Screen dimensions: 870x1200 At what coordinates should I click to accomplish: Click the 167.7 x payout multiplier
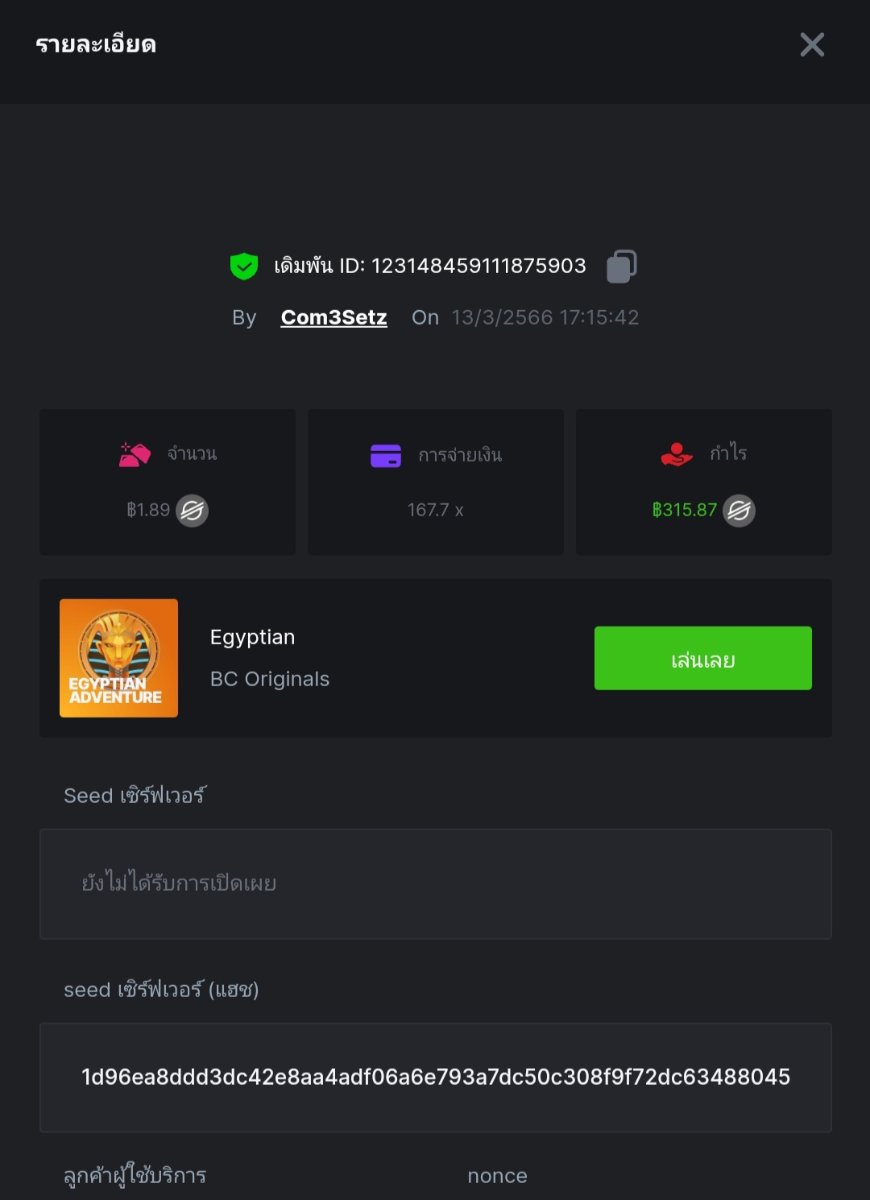click(435, 510)
